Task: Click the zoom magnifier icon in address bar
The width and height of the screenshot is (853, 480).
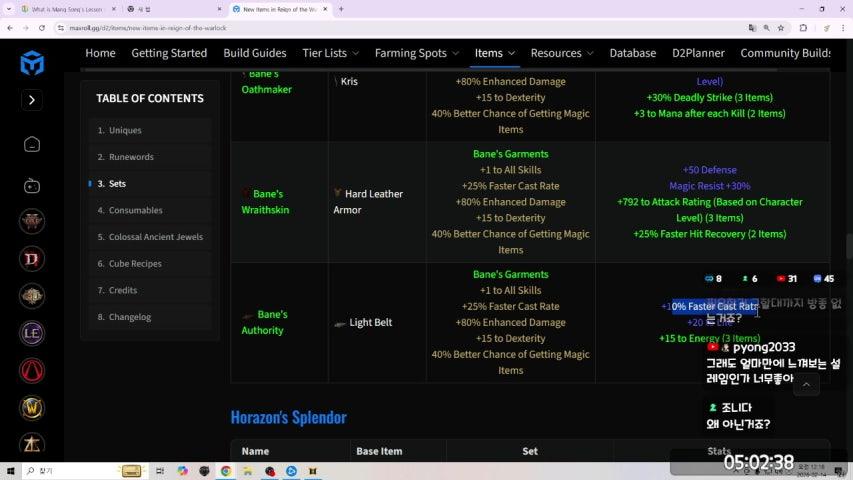Action: (x=767, y=28)
